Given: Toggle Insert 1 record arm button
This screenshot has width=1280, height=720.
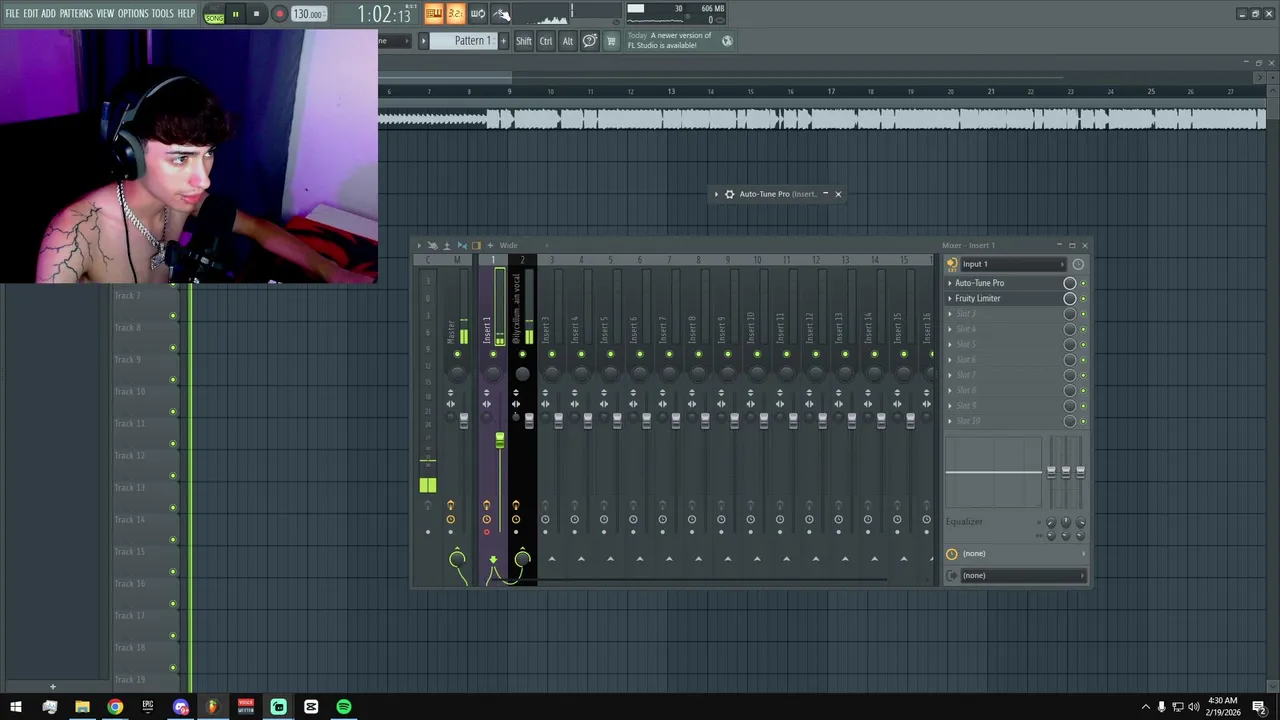Looking at the screenshot, I should pos(487,532).
